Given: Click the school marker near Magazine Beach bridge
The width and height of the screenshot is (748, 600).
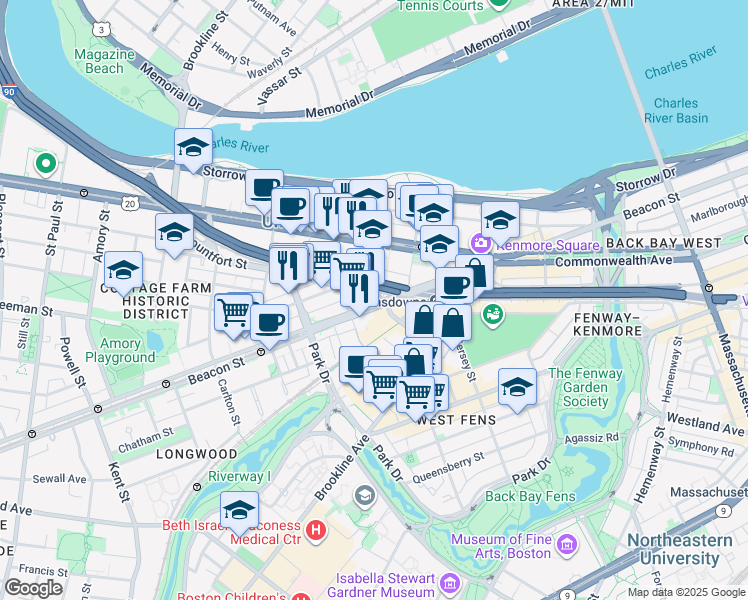Looking at the screenshot, I should [x=193, y=149].
